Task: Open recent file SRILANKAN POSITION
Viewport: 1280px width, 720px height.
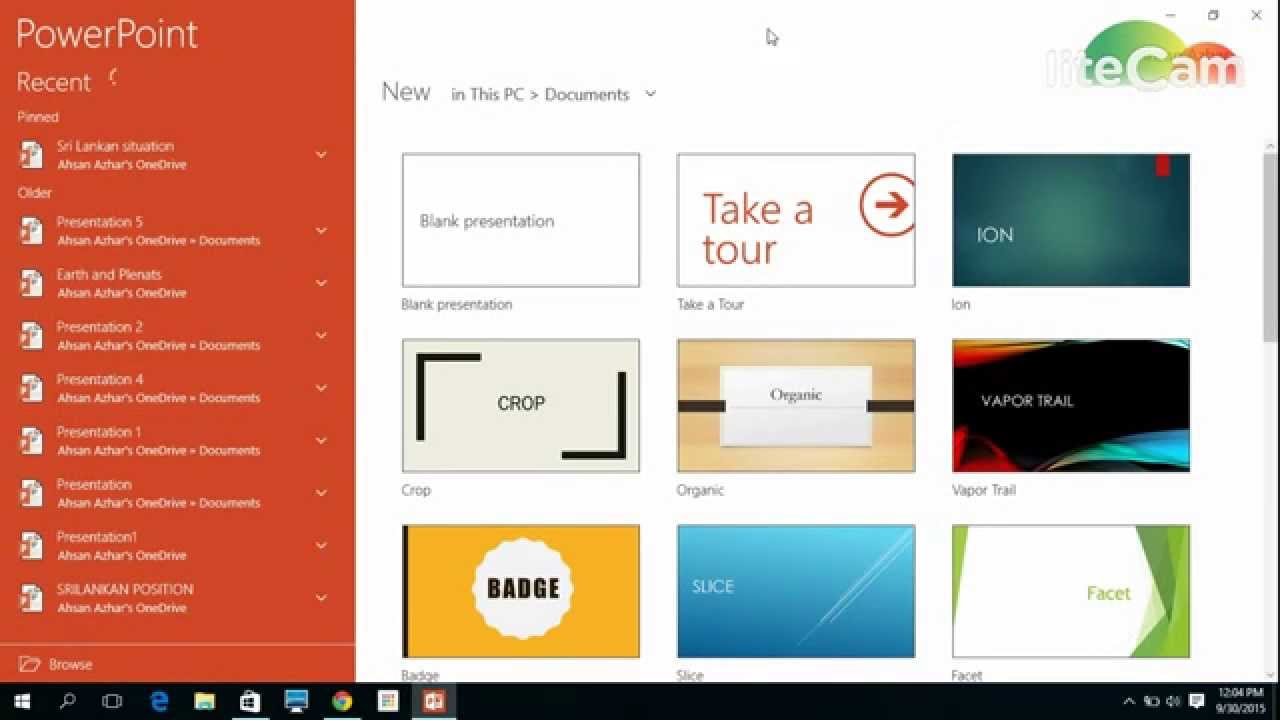Action: [x=177, y=598]
